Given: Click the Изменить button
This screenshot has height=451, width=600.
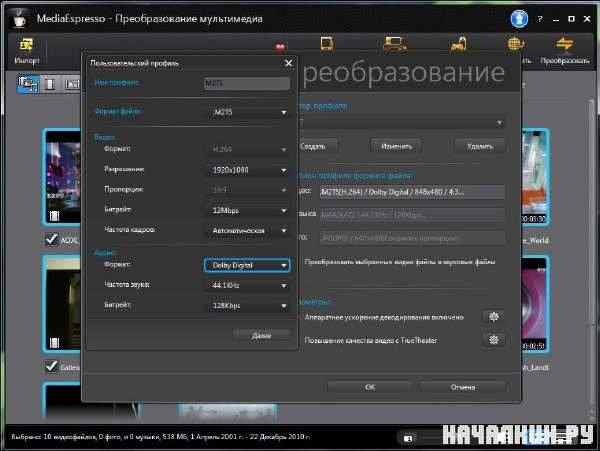Looking at the screenshot, I should coord(396,146).
